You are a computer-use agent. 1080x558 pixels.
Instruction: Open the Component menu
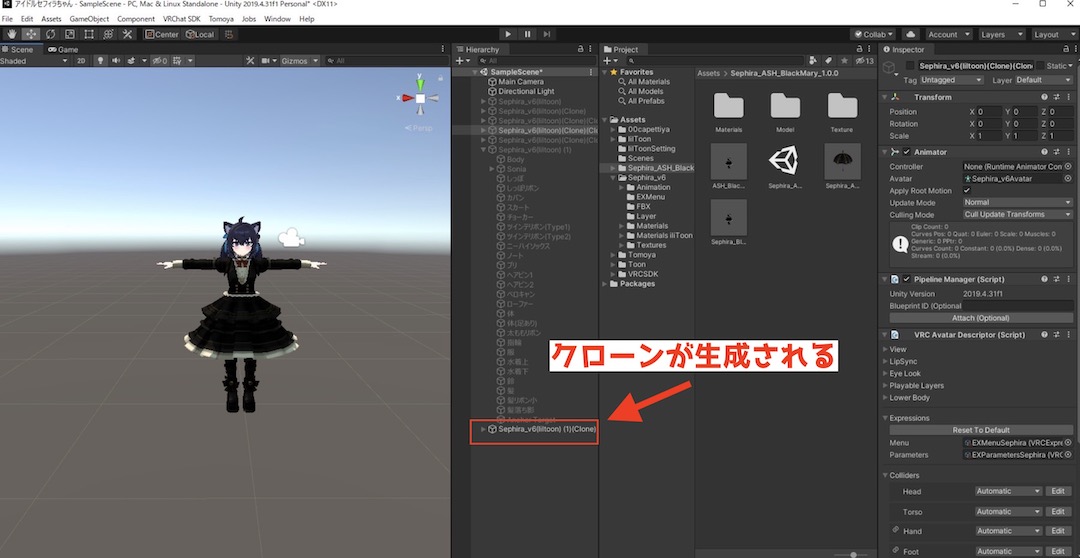pyautogui.click(x=136, y=19)
